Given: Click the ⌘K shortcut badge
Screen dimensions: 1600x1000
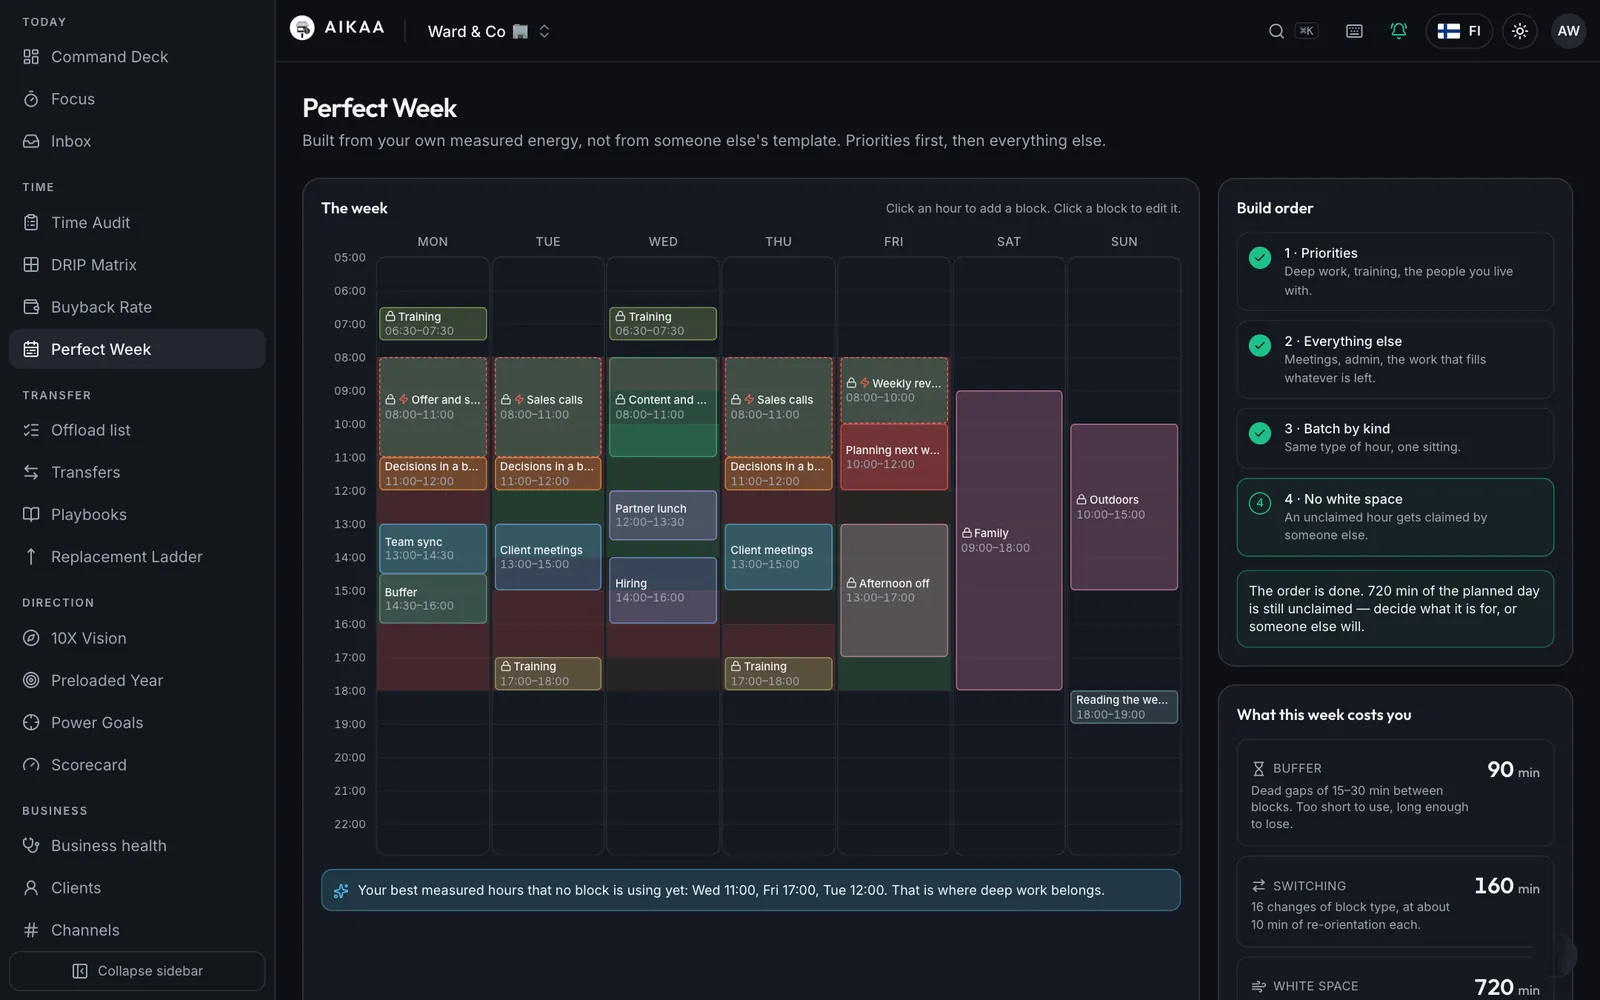Looking at the screenshot, I should coord(1306,31).
